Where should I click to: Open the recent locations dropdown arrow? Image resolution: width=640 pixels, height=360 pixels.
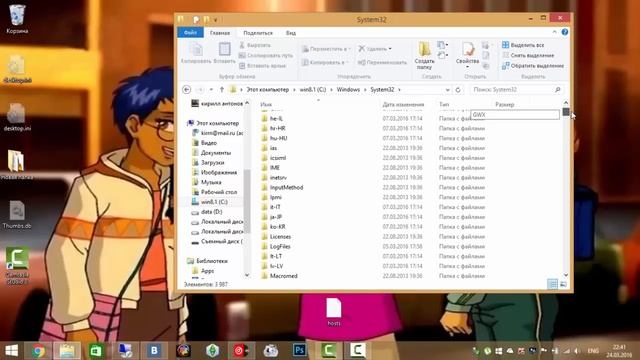click(x=211, y=89)
